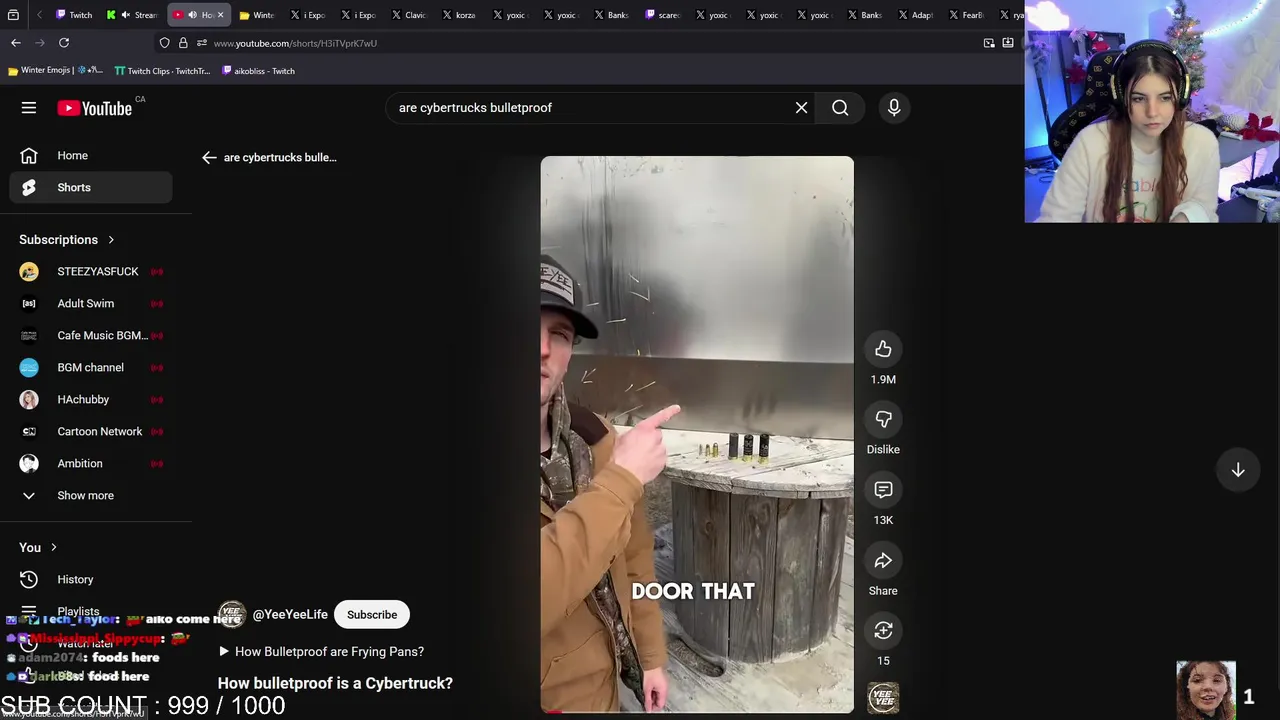Close the active YouTube tab
This screenshot has width=1280, height=720.
221,15
